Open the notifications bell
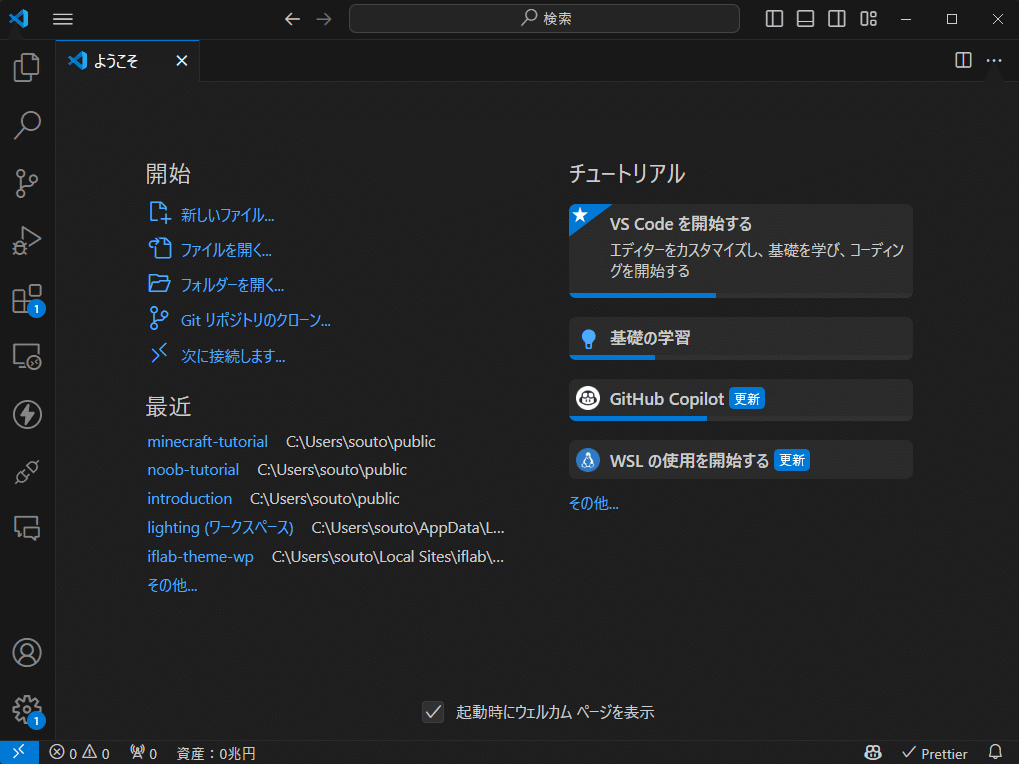1019x764 pixels. coord(995,752)
